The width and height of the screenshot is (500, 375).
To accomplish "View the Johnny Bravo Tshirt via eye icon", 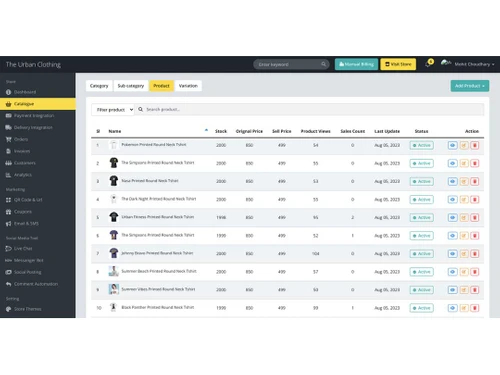I will 452,254.
